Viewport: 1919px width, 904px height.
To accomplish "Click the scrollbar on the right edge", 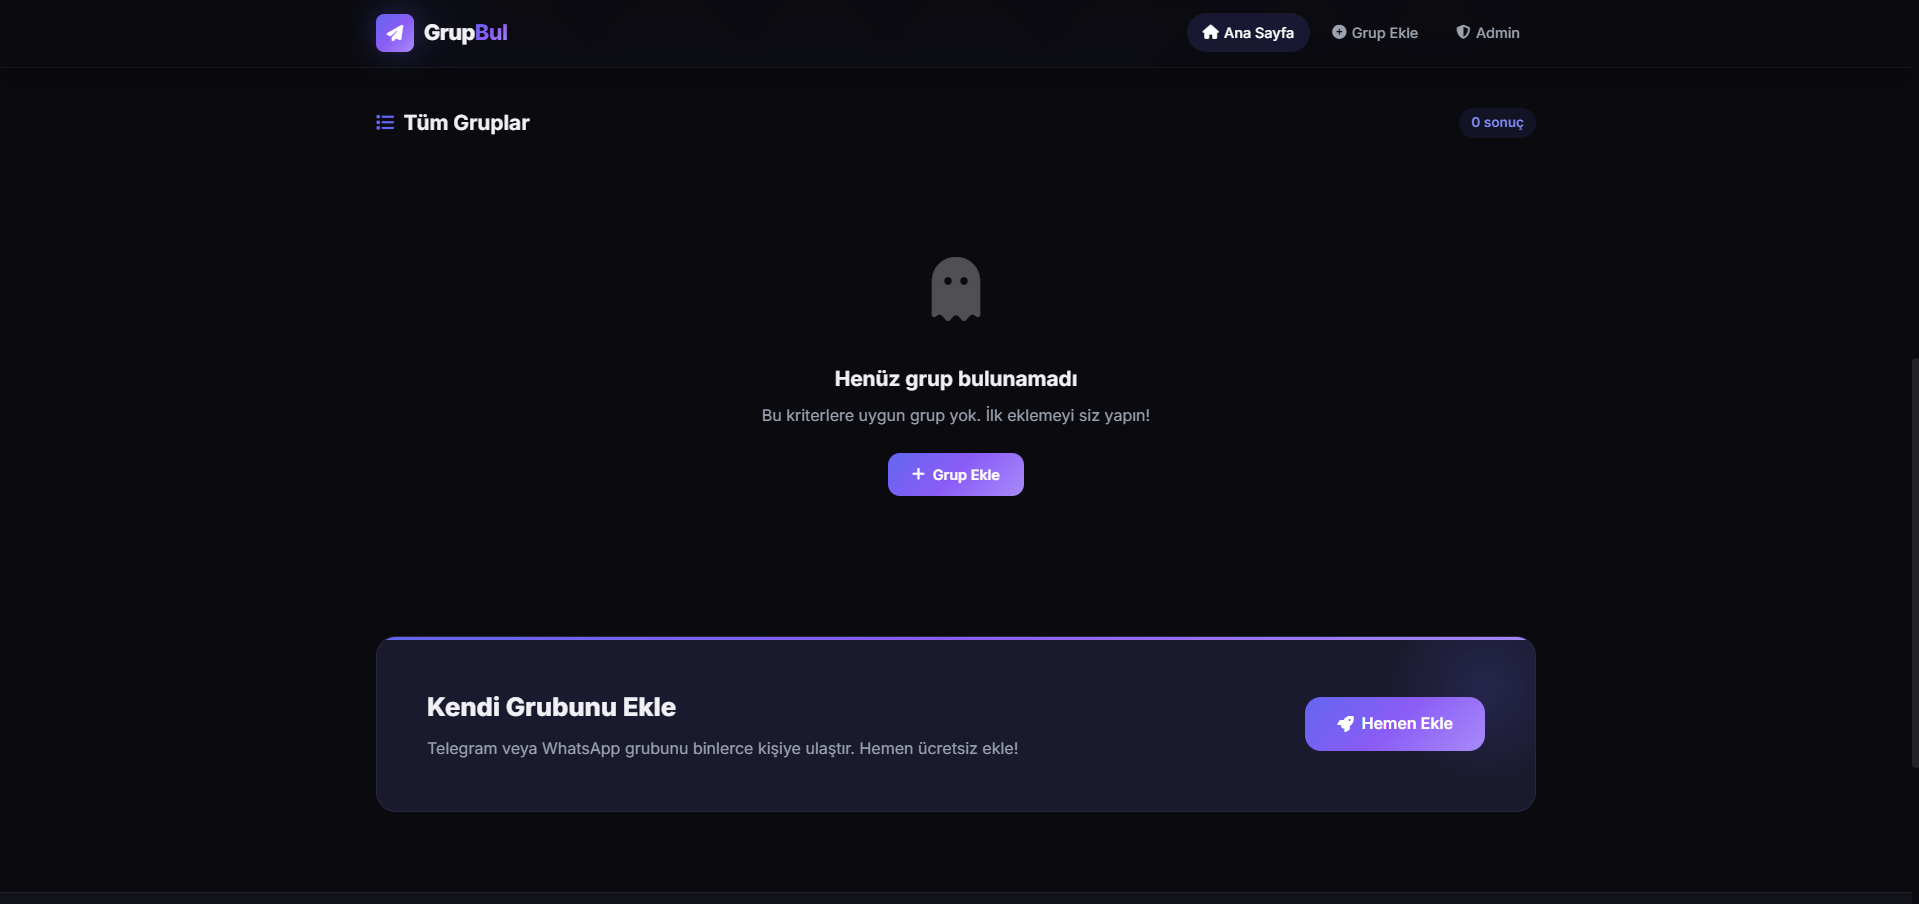I will pyautogui.click(x=1911, y=565).
